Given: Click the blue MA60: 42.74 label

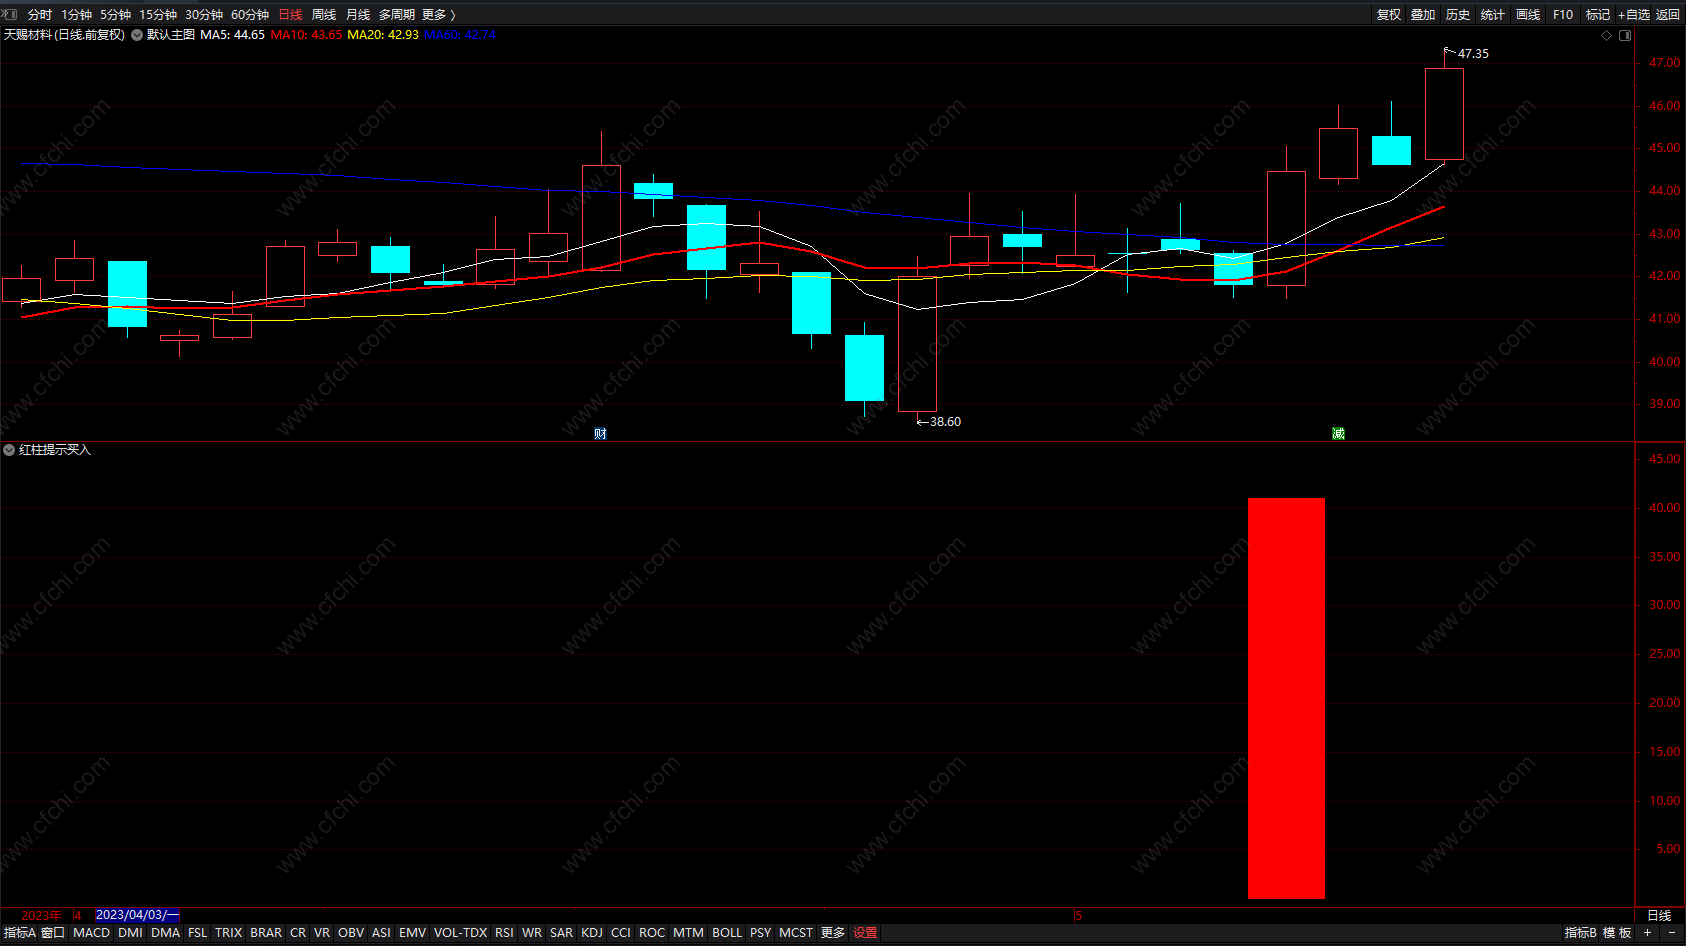Looking at the screenshot, I should pos(460,35).
